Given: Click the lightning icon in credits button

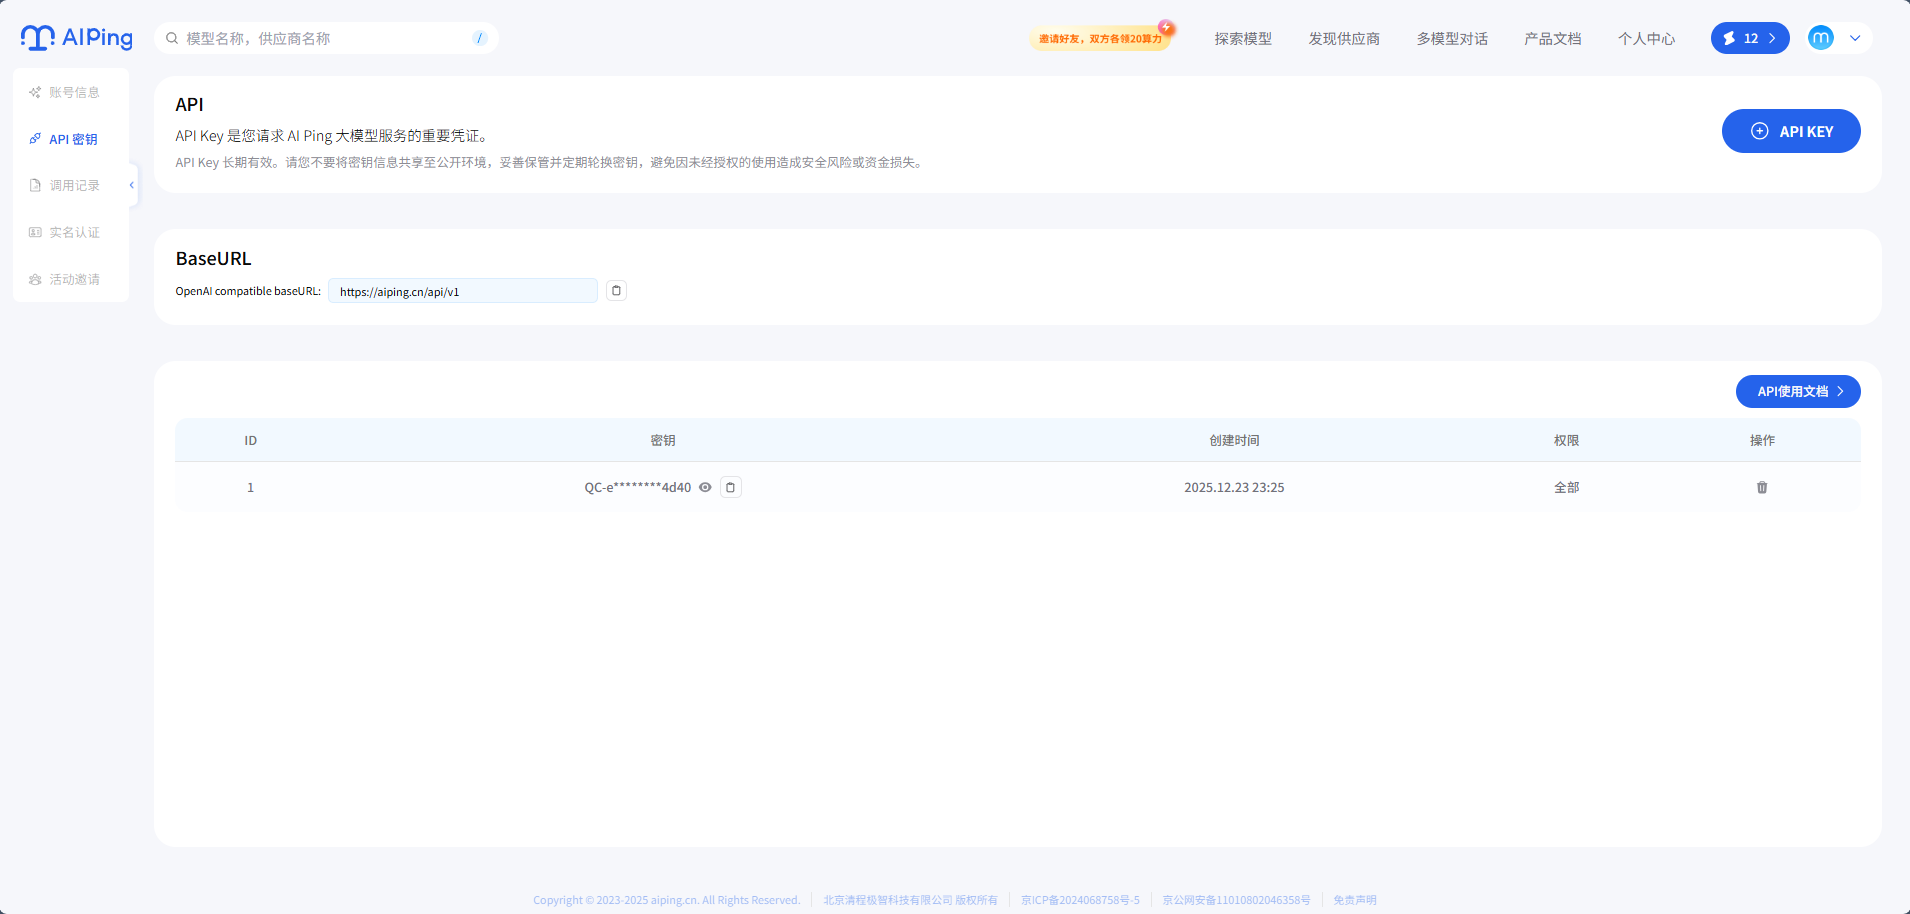Looking at the screenshot, I should click(x=1729, y=38).
